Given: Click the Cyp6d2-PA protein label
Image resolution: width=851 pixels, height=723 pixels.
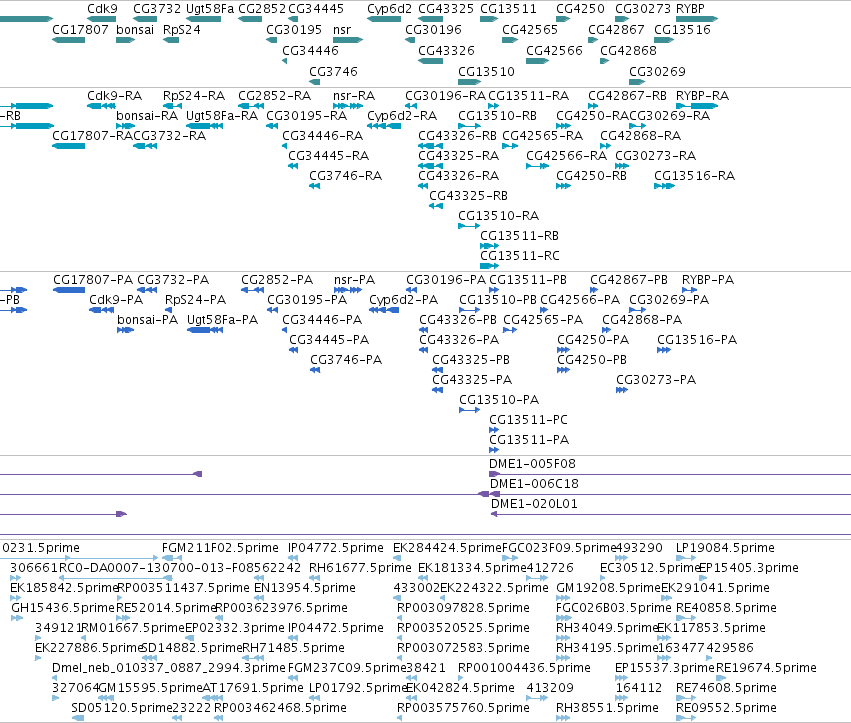Looking at the screenshot, I should (403, 300).
